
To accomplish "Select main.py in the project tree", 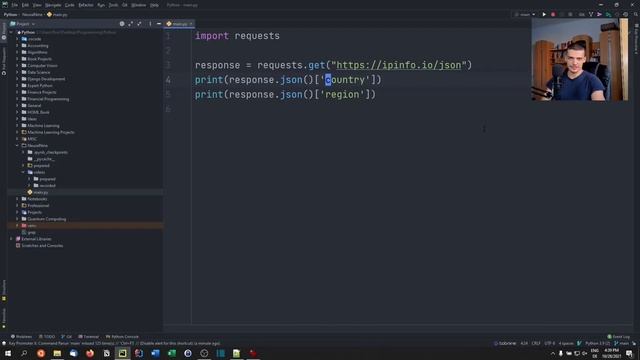I will tap(41, 192).
